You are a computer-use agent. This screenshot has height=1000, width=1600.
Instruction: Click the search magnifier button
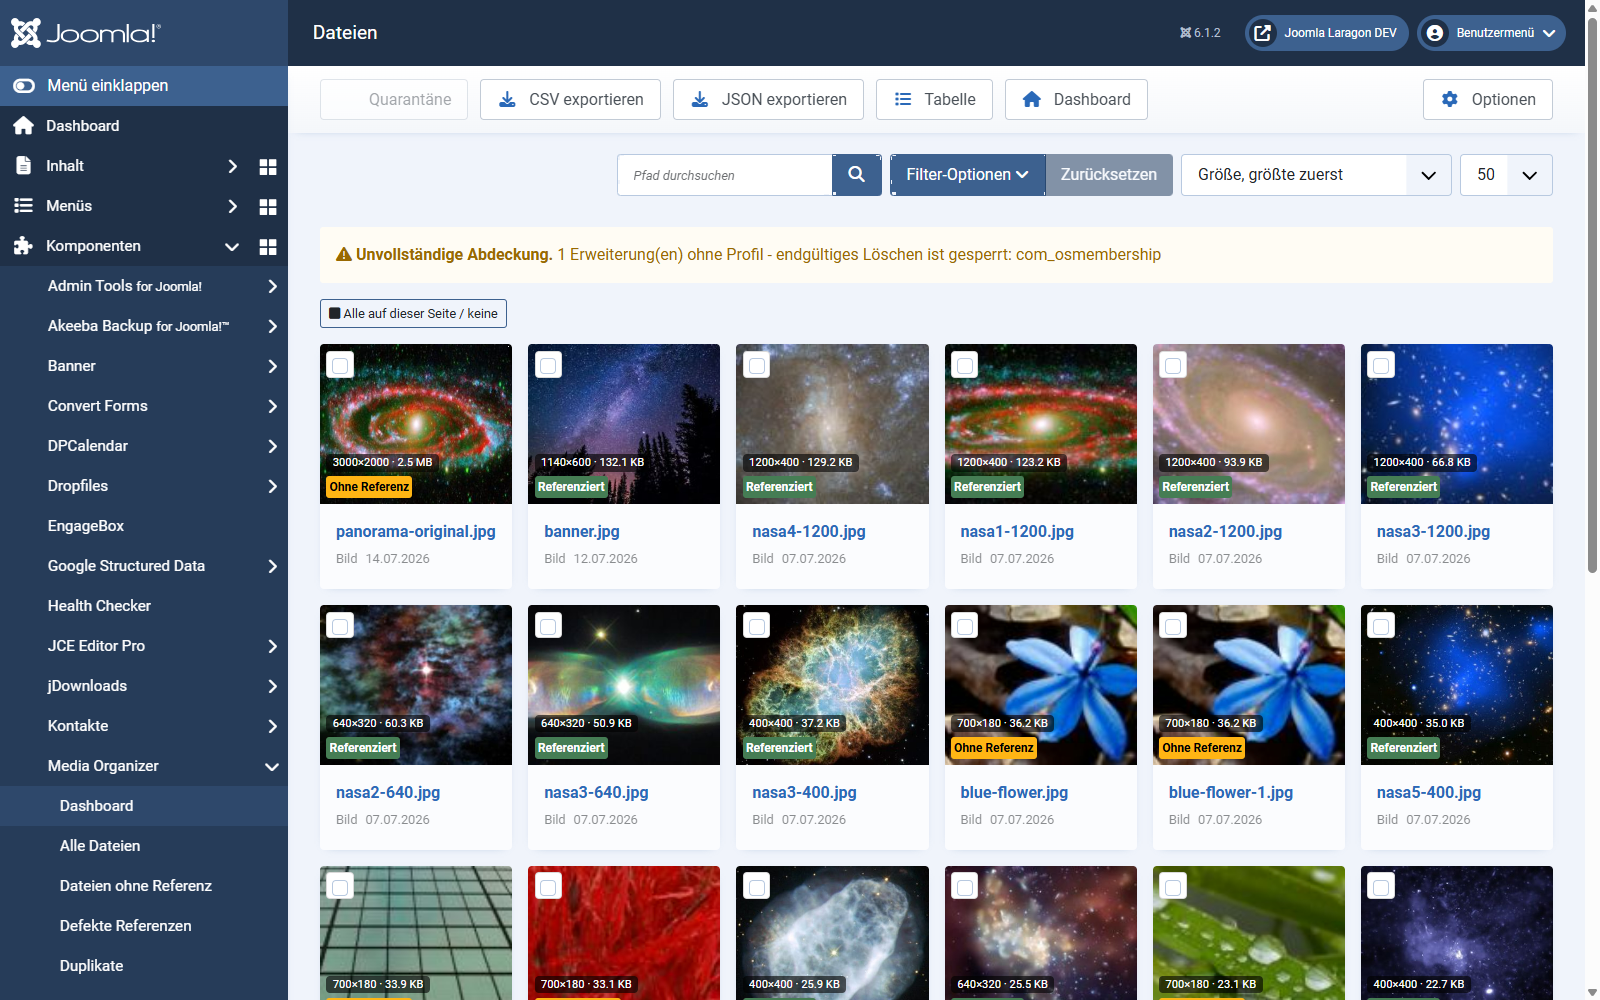pyautogui.click(x=857, y=175)
